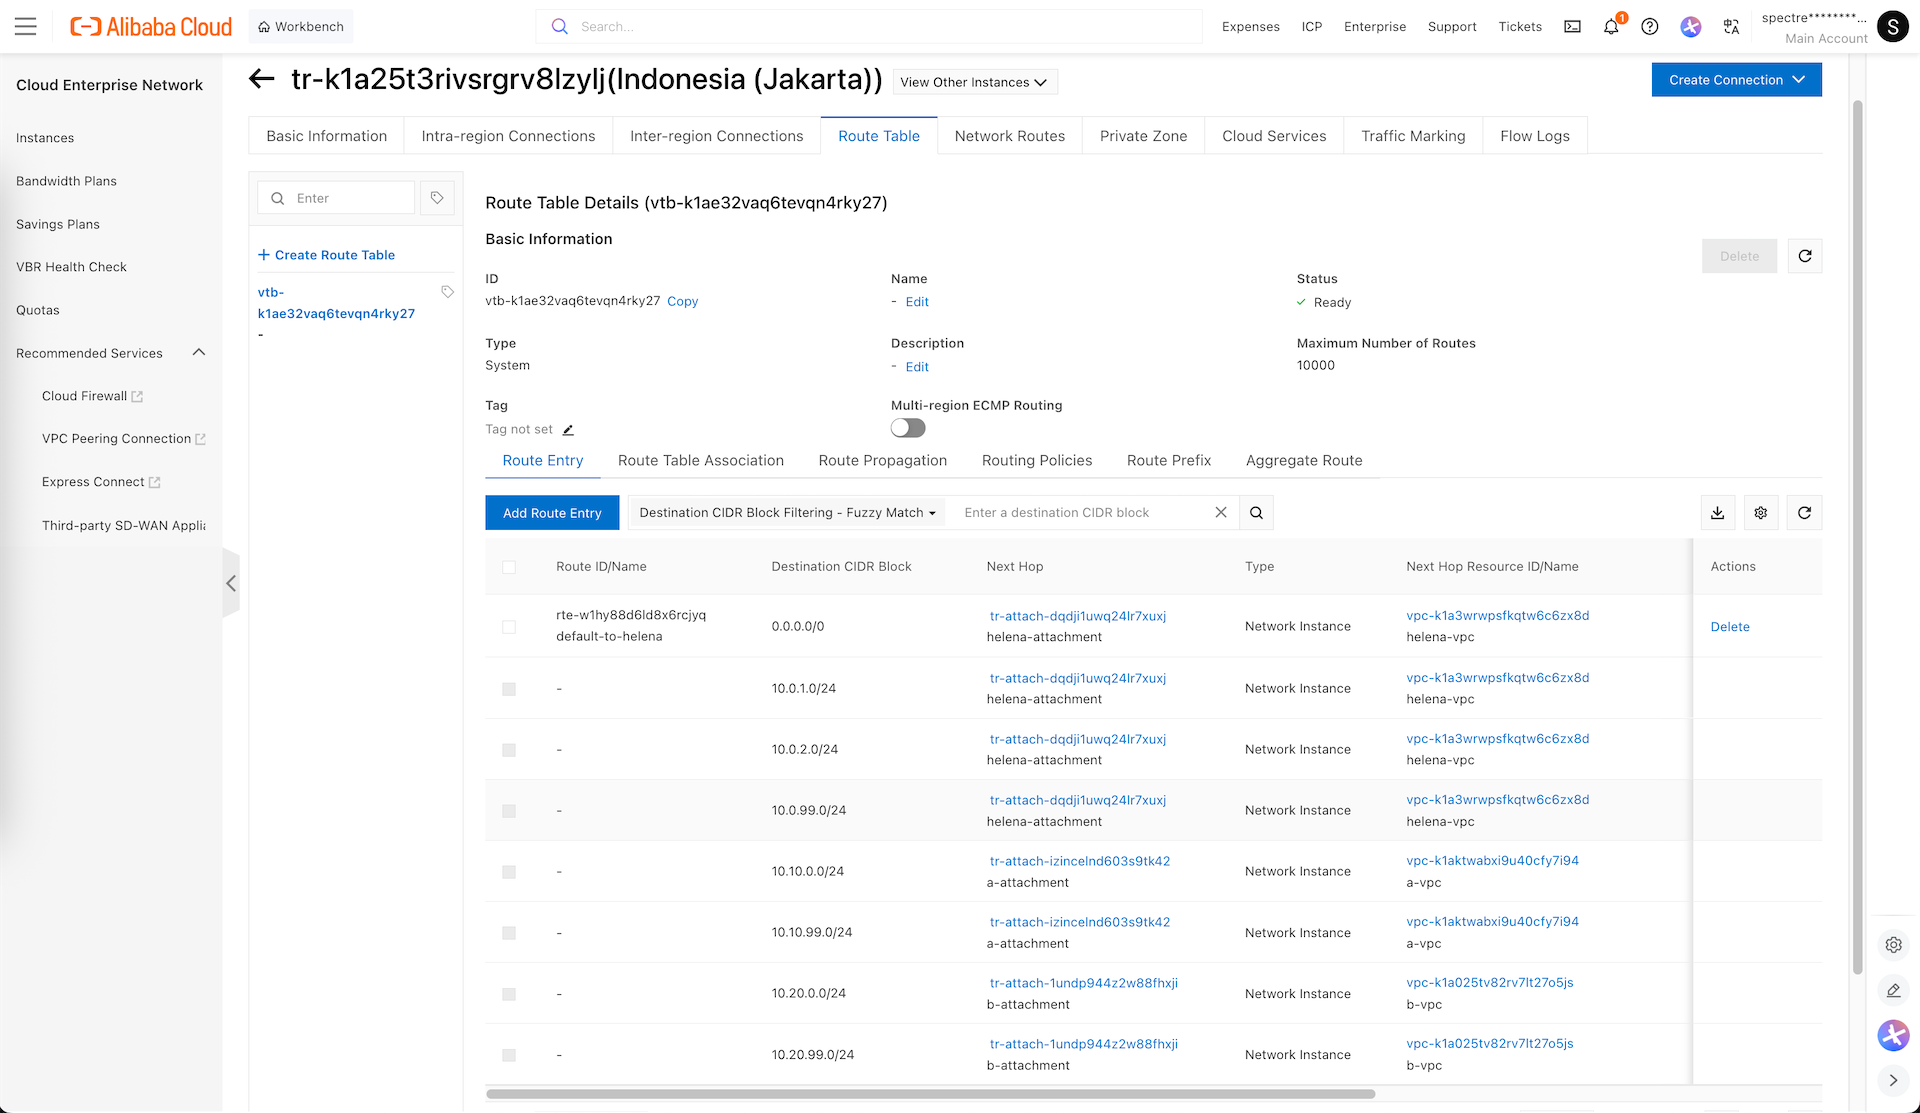Refresh the basic information section
Image resolution: width=1920 pixels, height=1113 pixels.
(1805, 256)
